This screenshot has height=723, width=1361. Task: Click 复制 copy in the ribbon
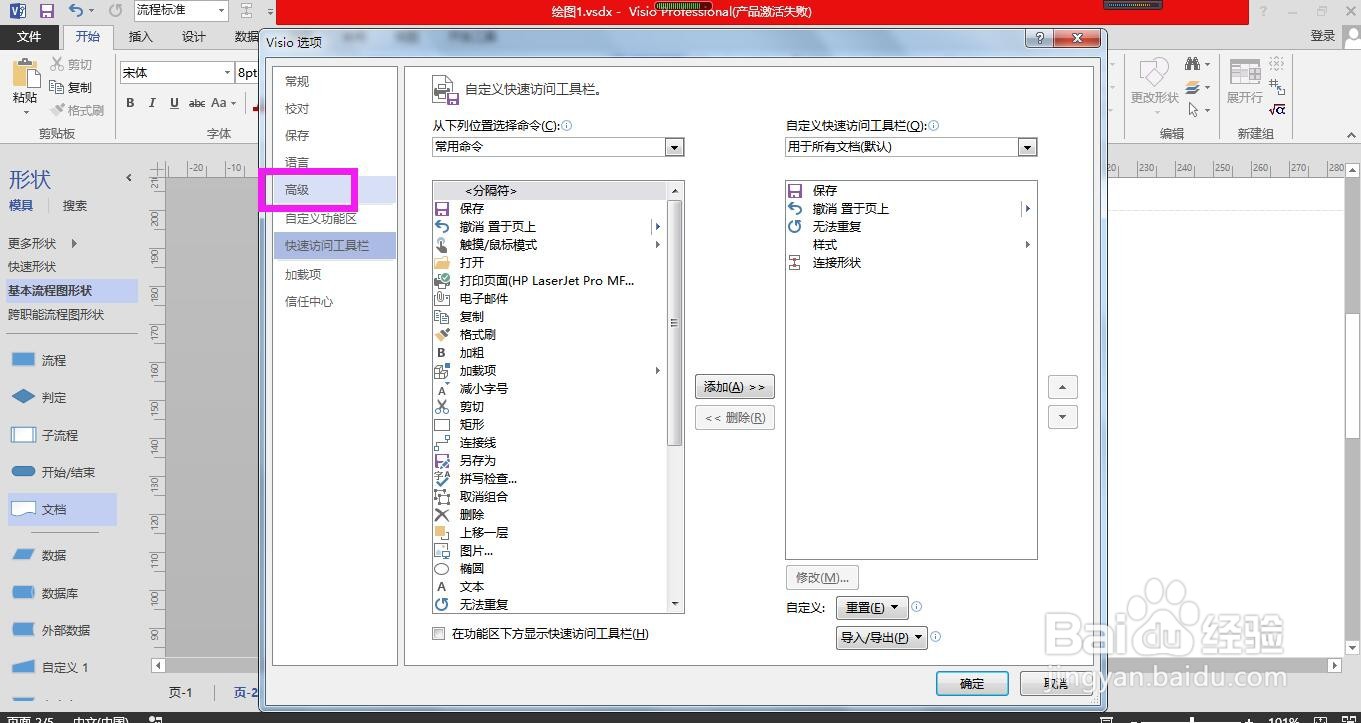pos(70,87)
